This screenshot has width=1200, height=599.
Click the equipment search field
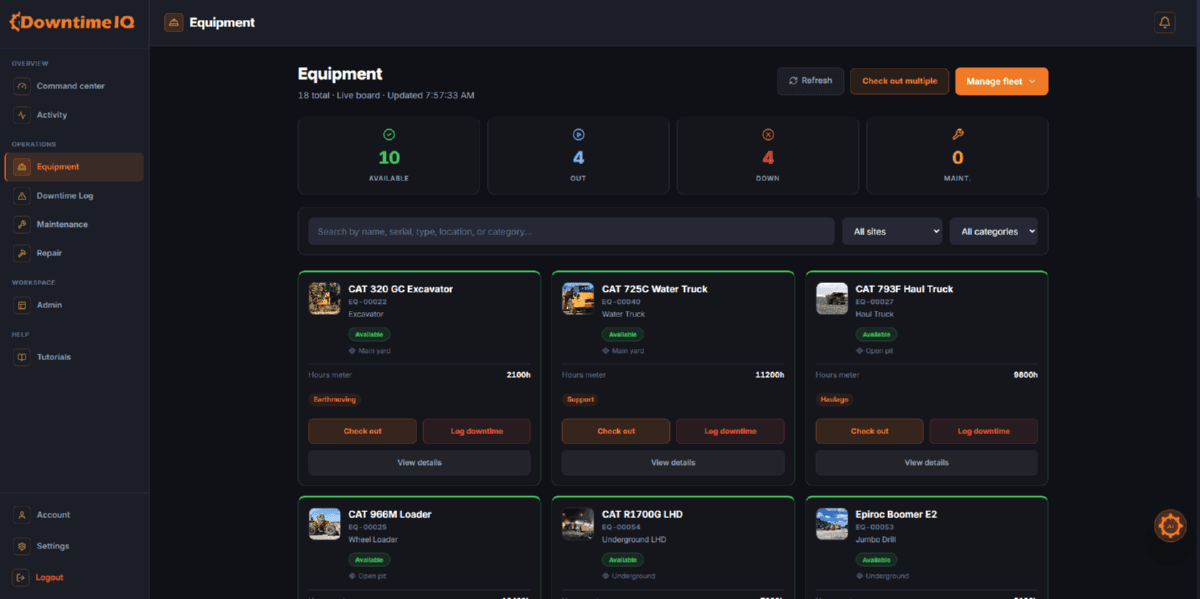click(x=571, y=231)
